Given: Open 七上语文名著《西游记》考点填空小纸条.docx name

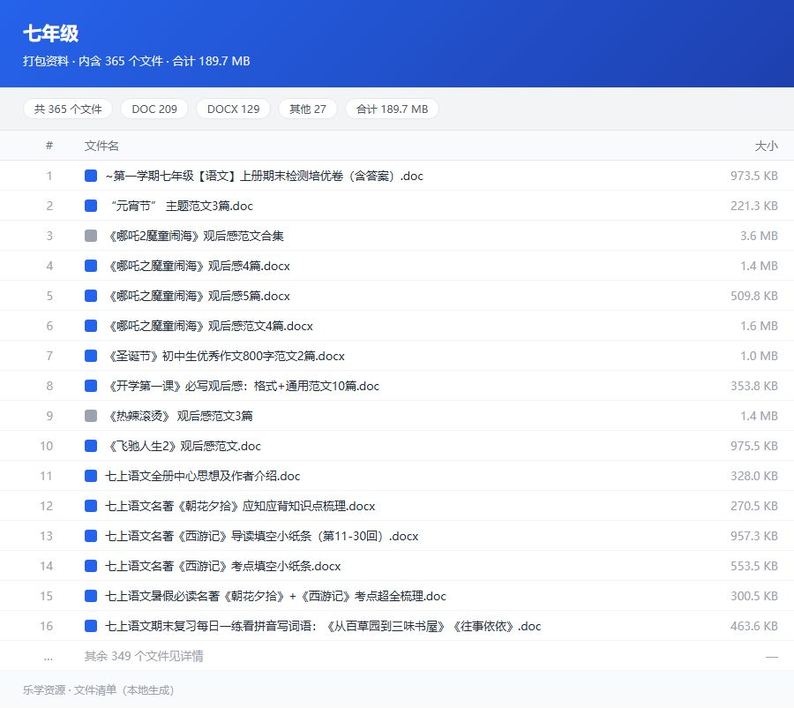Looking at the screenshot, I should point(223,566).
